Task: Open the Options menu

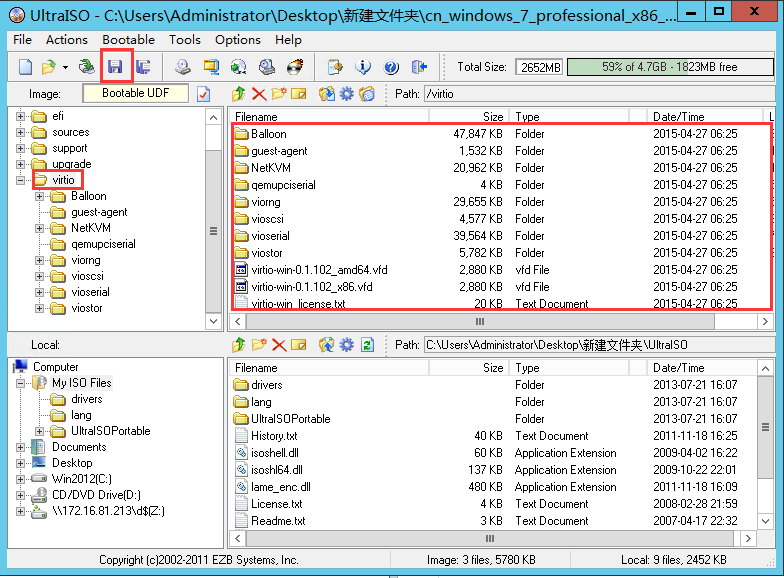Action: tap(238, 40)
